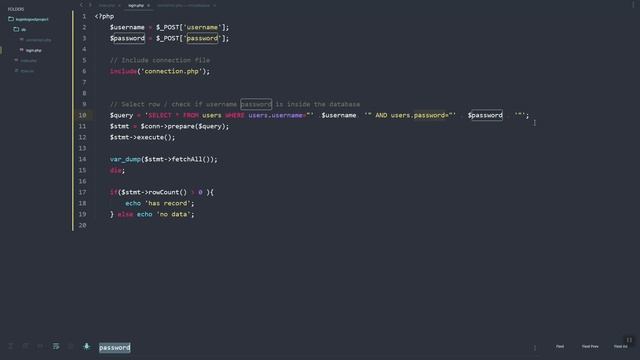Click highlighted $password at end of line 10
This screenshot has width=640, height=360.
pyautogui.click(x=485, y=115)
